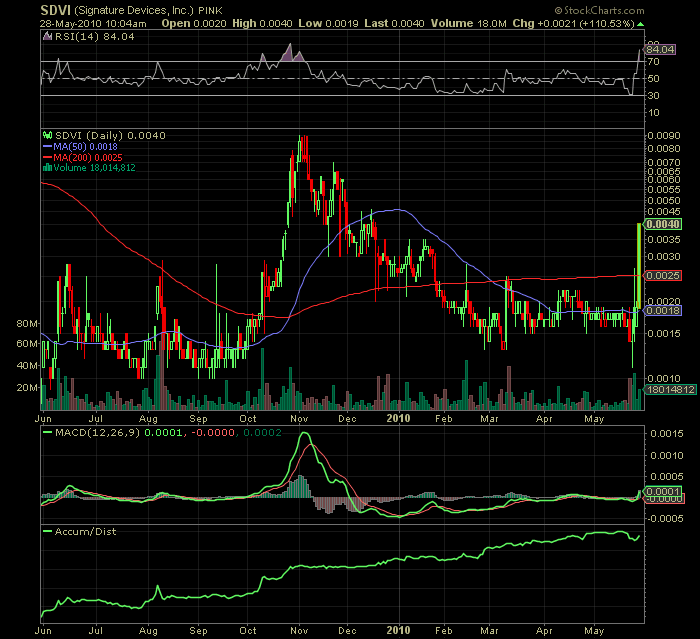The image size is (700, 639).
Task: Click the 0.0015 label on MACD axis
Action: [x=667, y=434]
